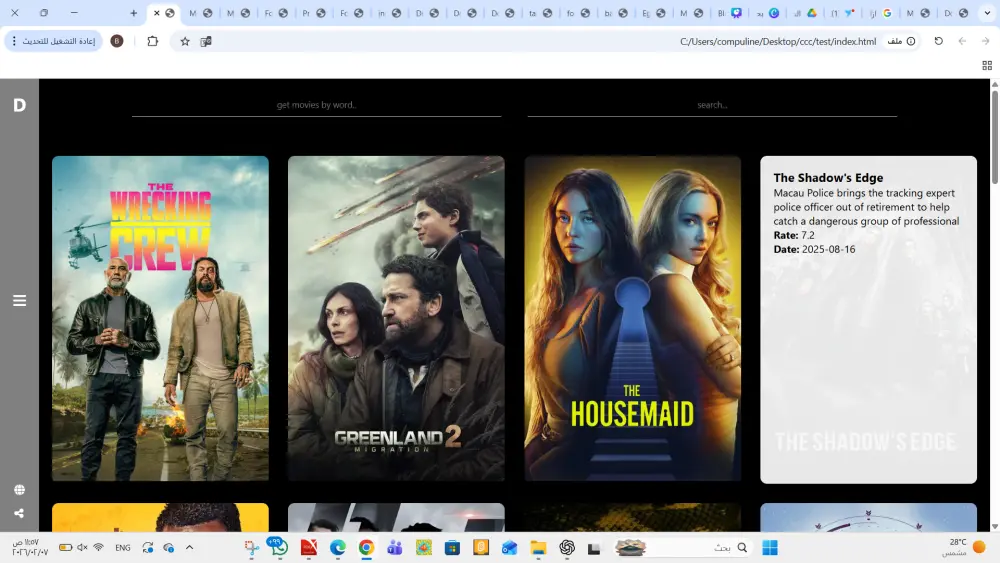1000x563 pixels.
Task: Open The Housemaid movie poster
Action: click(633, 318)
